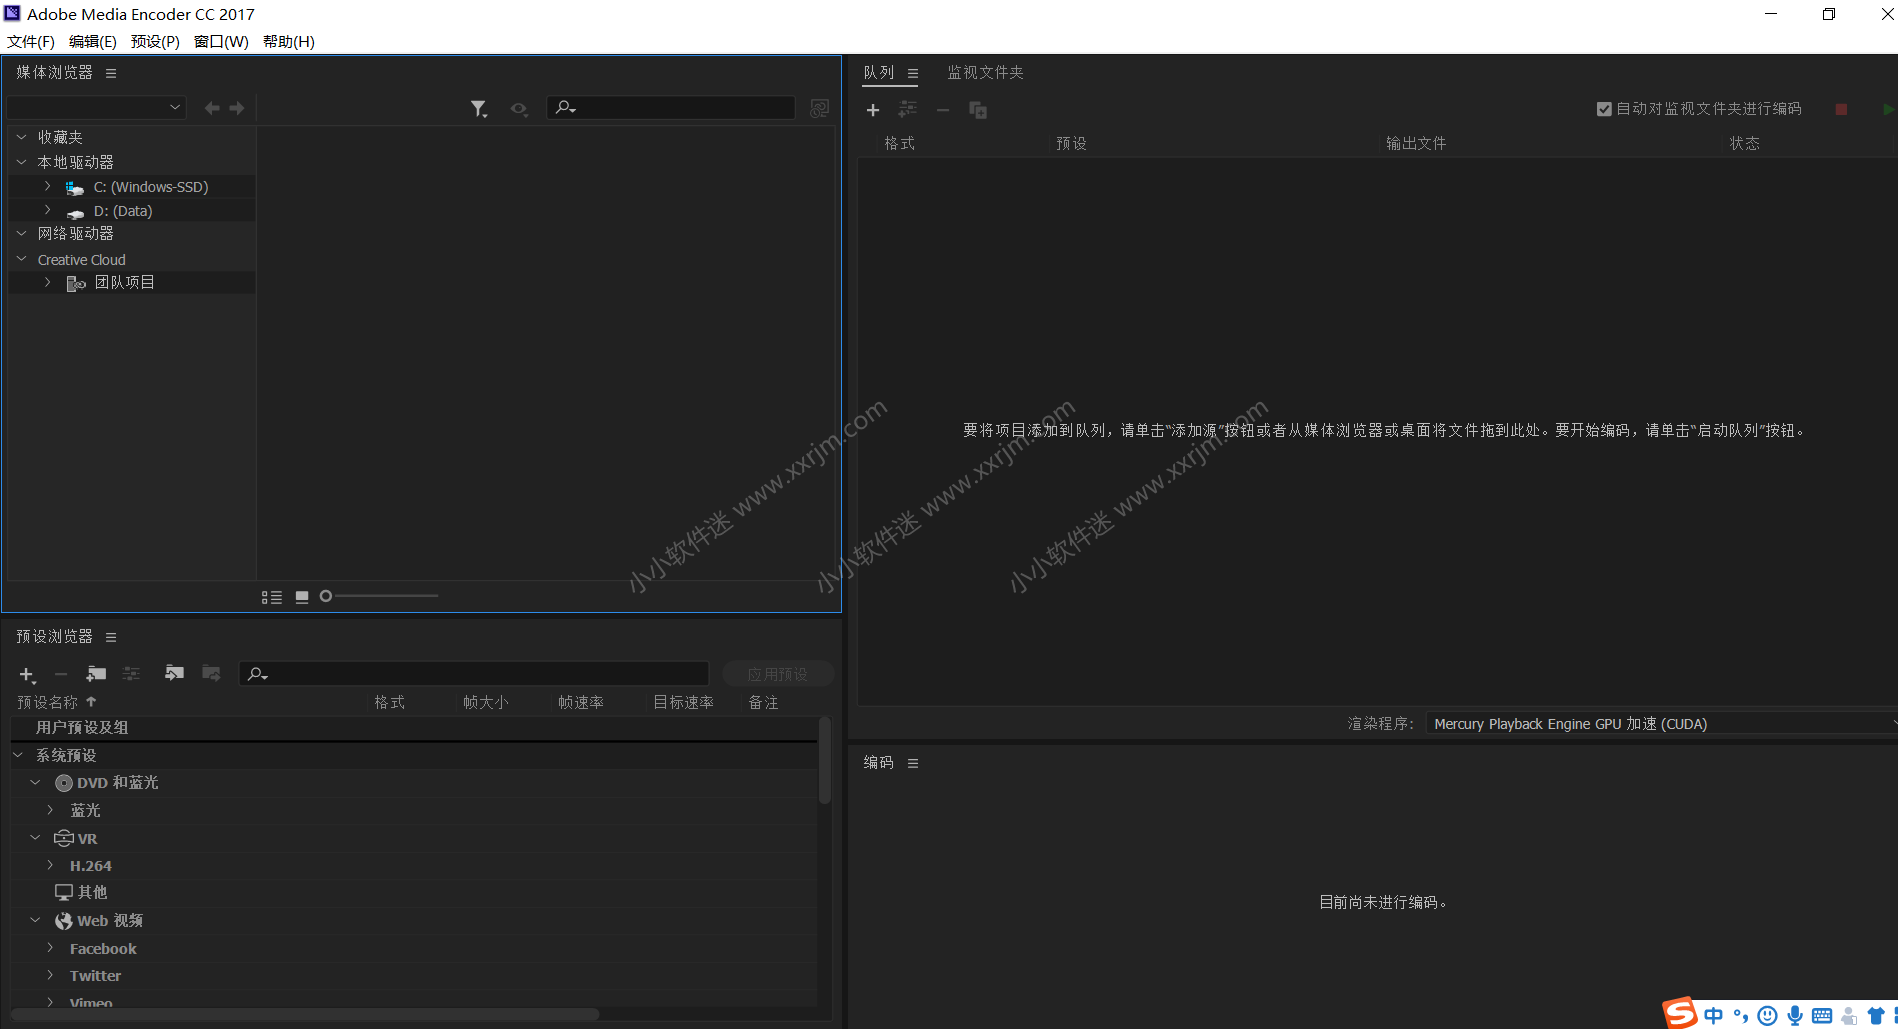Viewport: 1898px width, 1029px height.
Task: Go forward in media browser navigation
Action: tap(237, 108)
